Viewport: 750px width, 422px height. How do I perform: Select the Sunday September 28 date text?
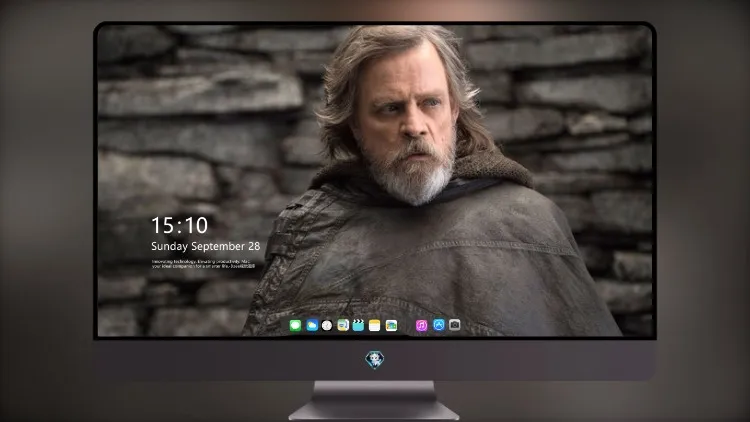[206, 246]
